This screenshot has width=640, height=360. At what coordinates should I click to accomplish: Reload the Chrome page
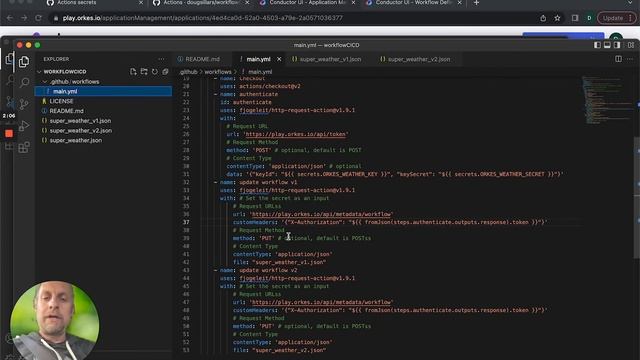click(x=38, y=18)
